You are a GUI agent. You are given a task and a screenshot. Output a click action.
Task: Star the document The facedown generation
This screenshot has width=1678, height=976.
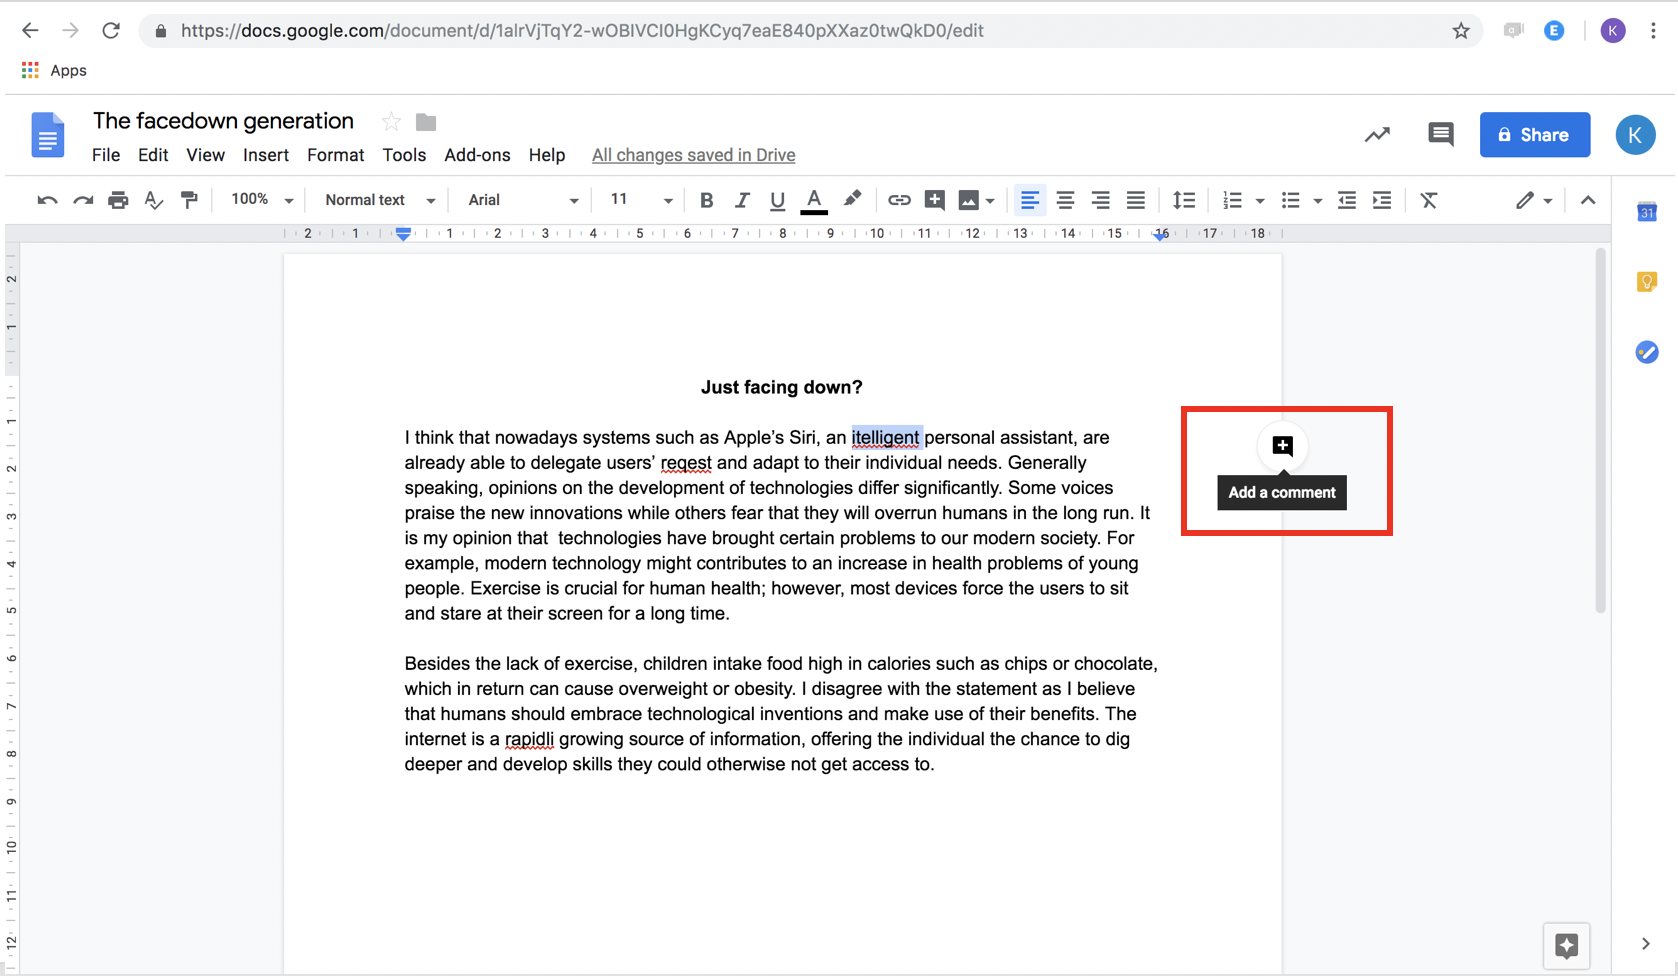click(x=391, y=122)
